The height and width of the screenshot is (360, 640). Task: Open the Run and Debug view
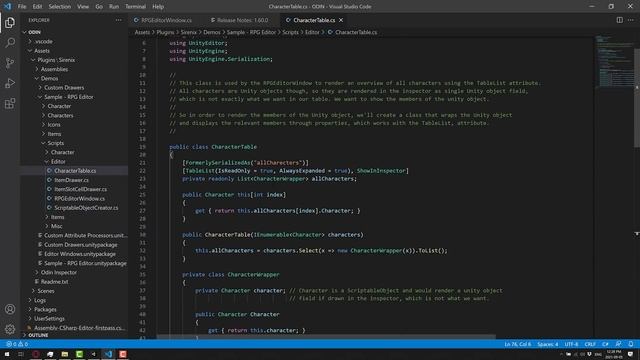pyautogui.click(x=10, y=83)
